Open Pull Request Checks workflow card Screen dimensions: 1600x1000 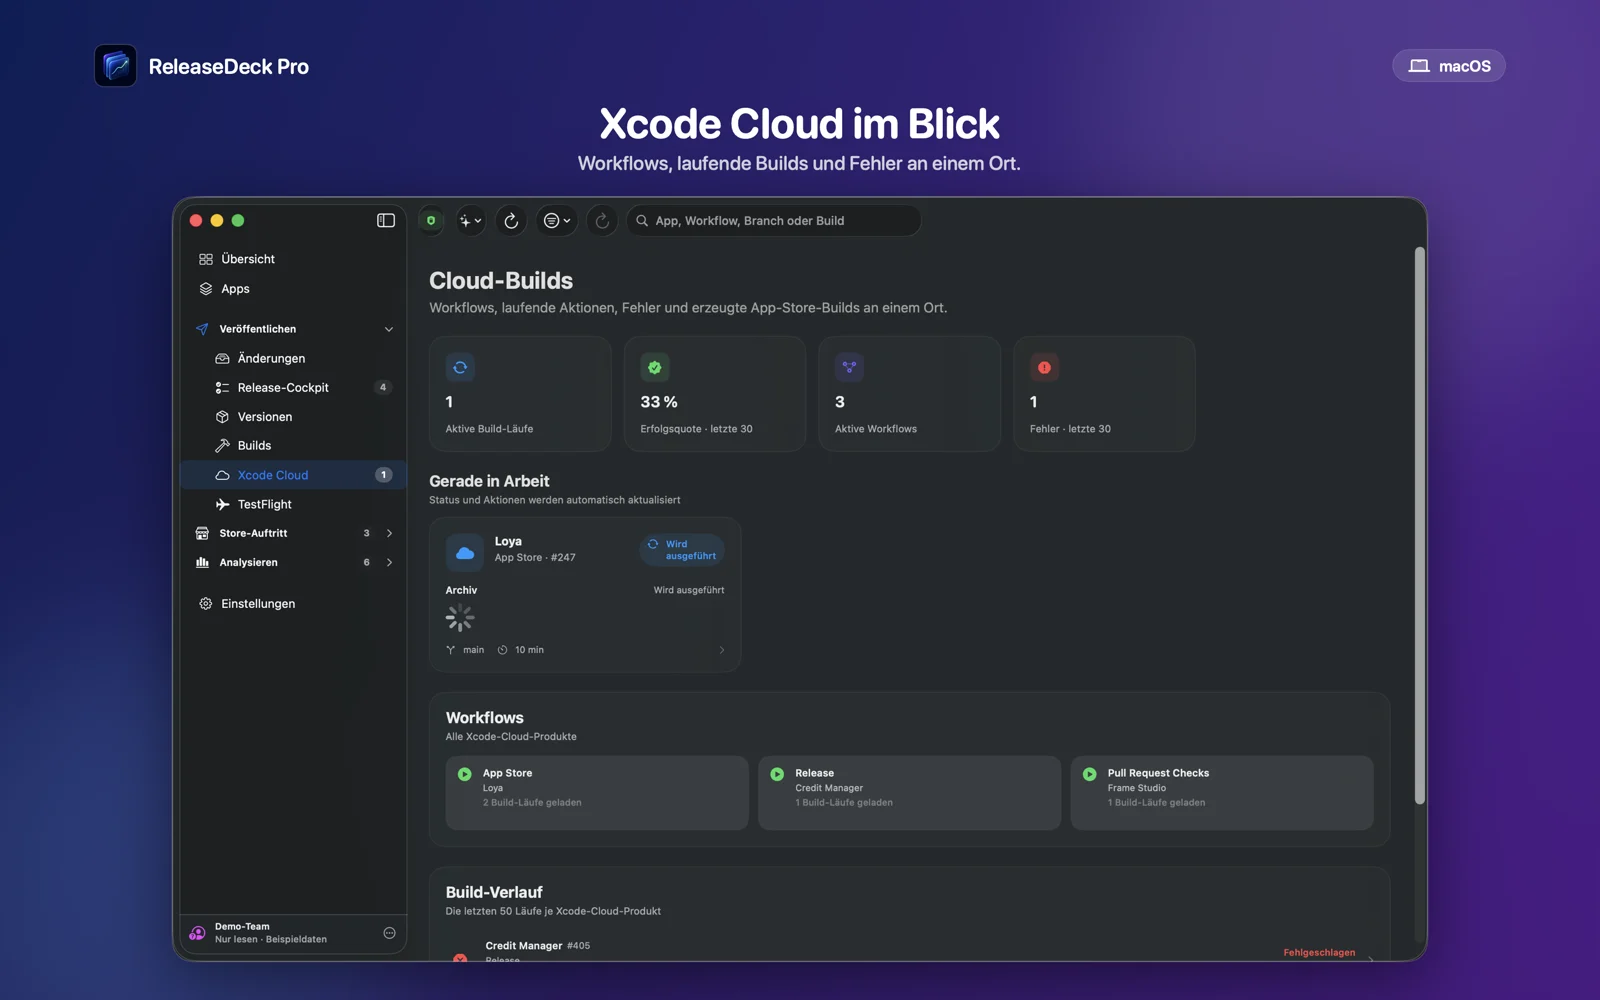[x=1222, y=793]
